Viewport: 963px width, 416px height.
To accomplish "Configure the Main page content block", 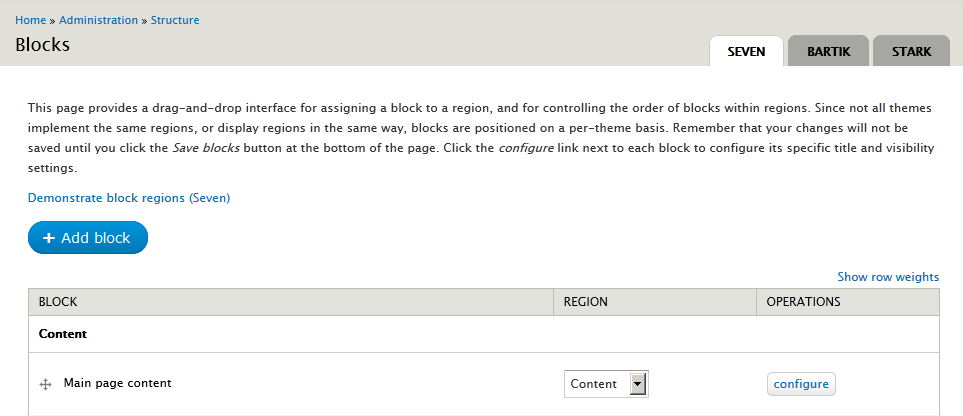I will click(x=801, y=384).
